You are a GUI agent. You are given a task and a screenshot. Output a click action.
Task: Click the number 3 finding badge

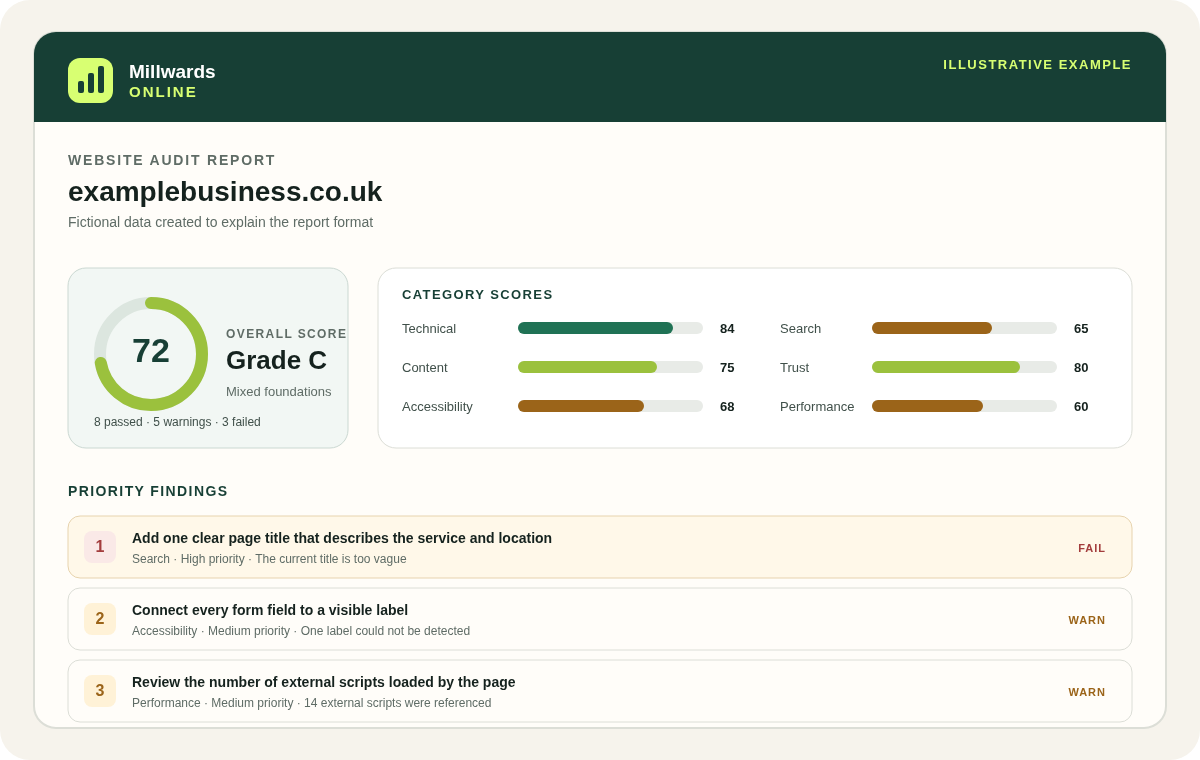coord(100,691)
